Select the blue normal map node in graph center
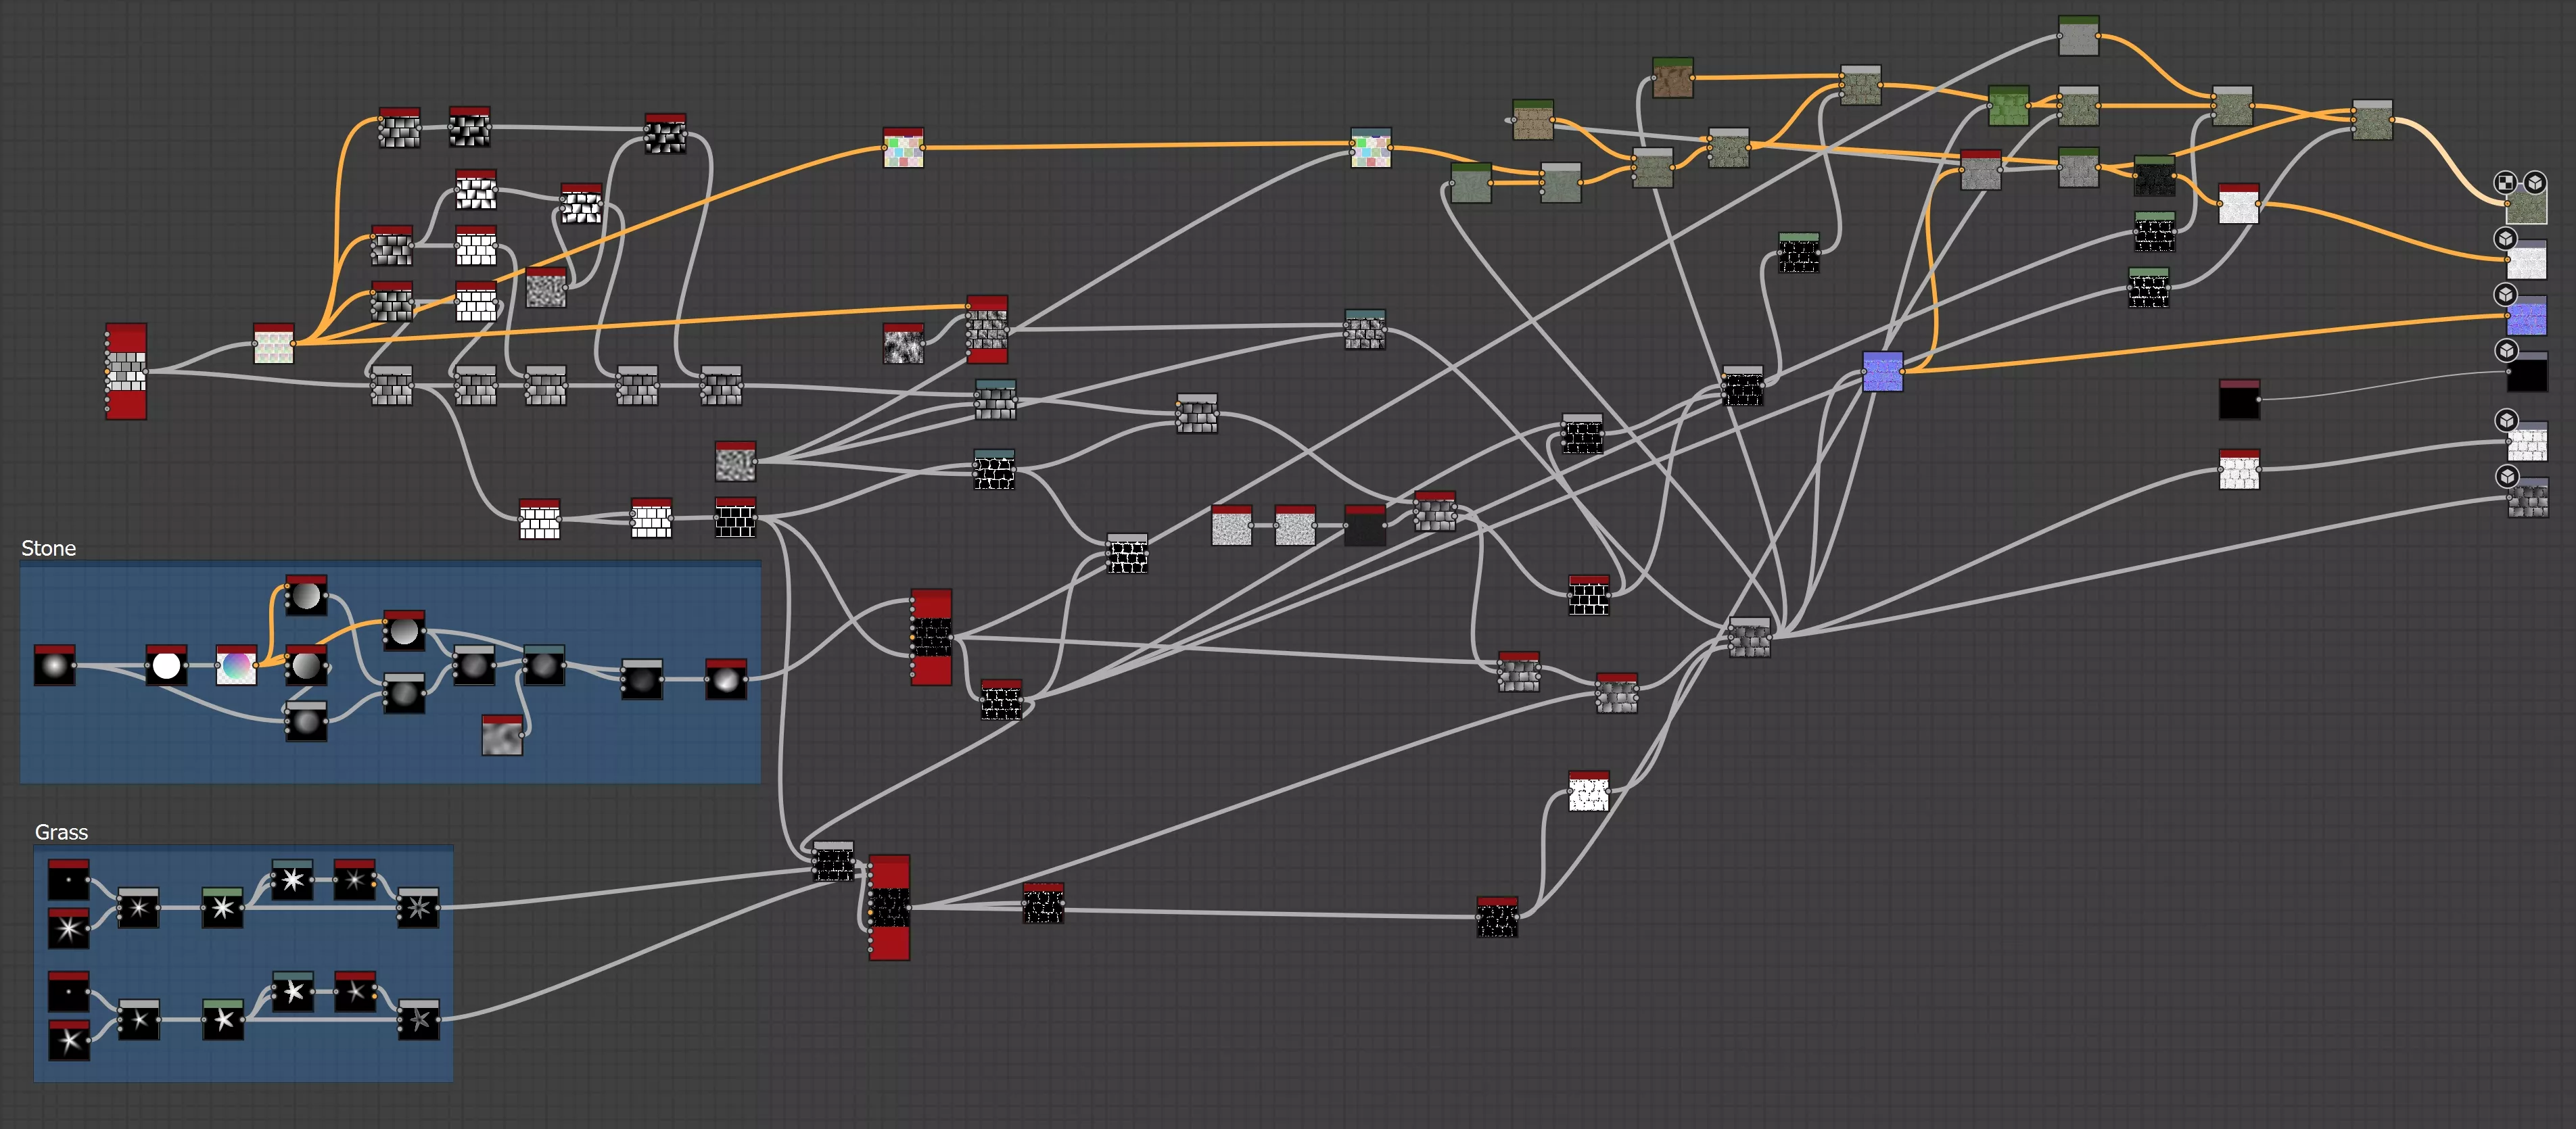Viewport: 2576px width, 1129px height. click(x=1882, y=372)
